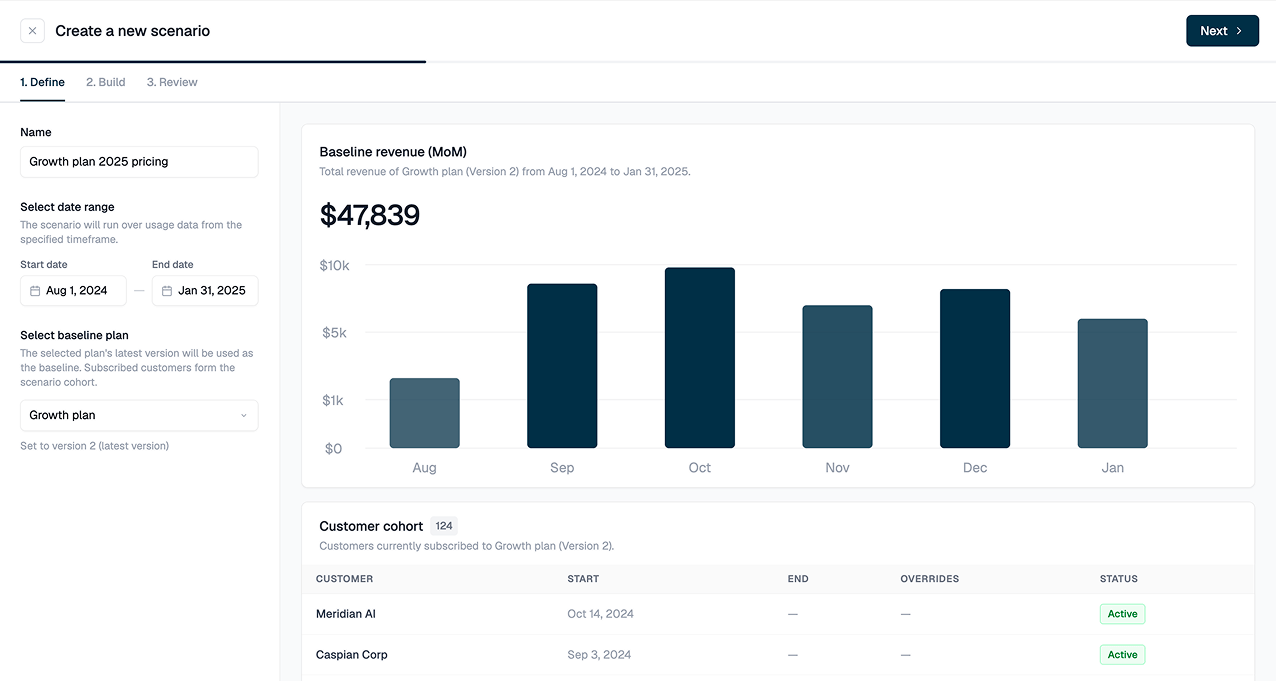Click the Customer cohort heading
The height and width of the screenshot is (681, 1276).
click(371, 526)
